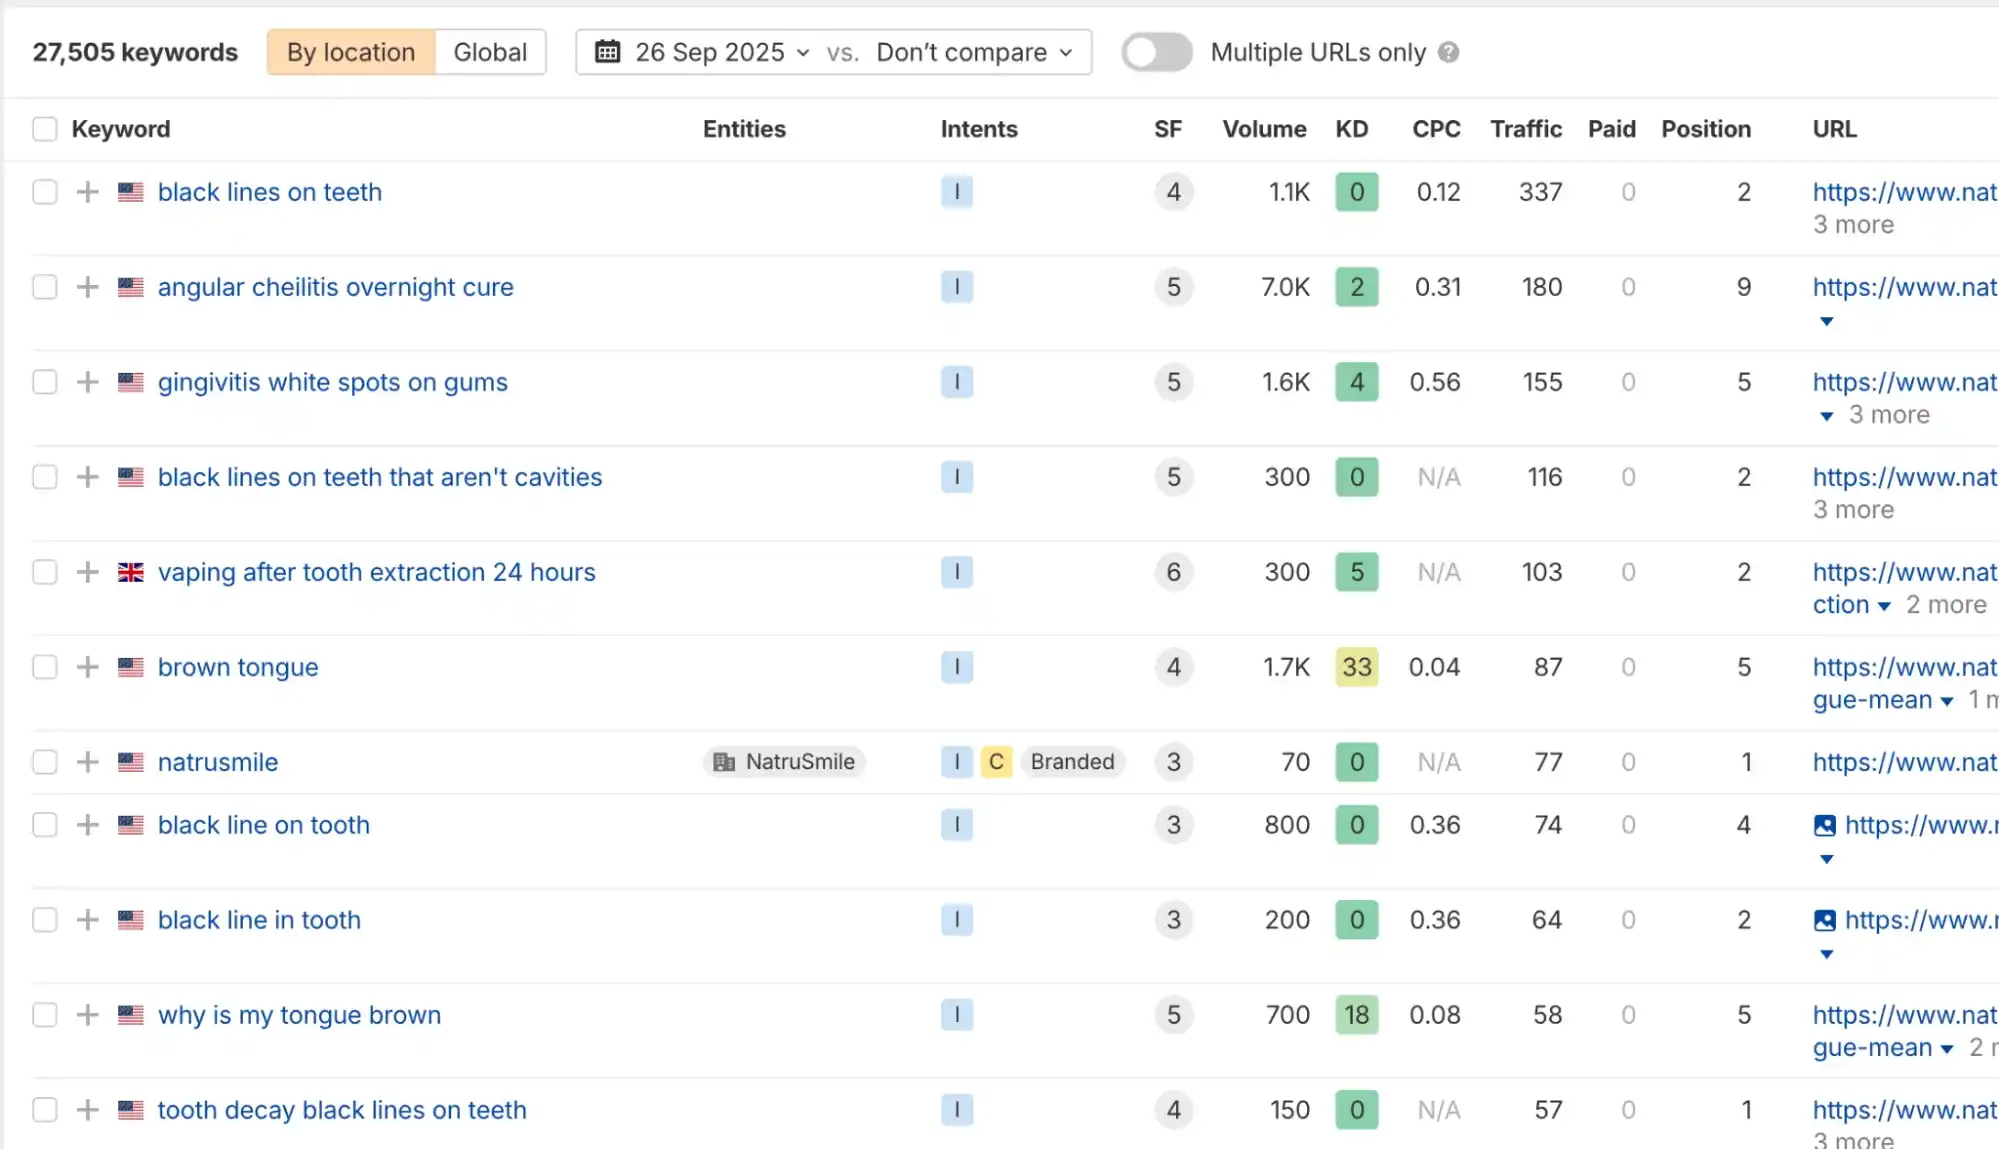Viewport: 1999px width, 1149px height.
Task: Open the URL link for why is my tongue brown
Action: point(1904,1015)
